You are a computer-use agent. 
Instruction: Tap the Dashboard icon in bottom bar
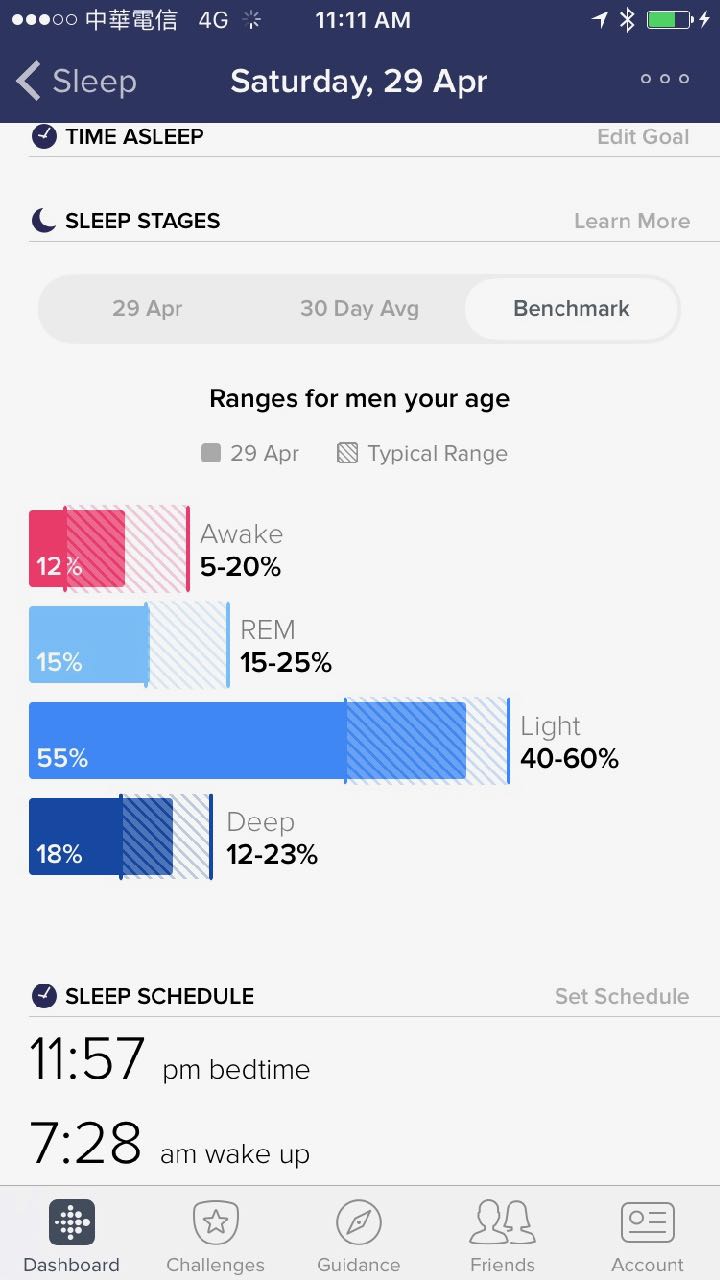(x=71, y=1223)
